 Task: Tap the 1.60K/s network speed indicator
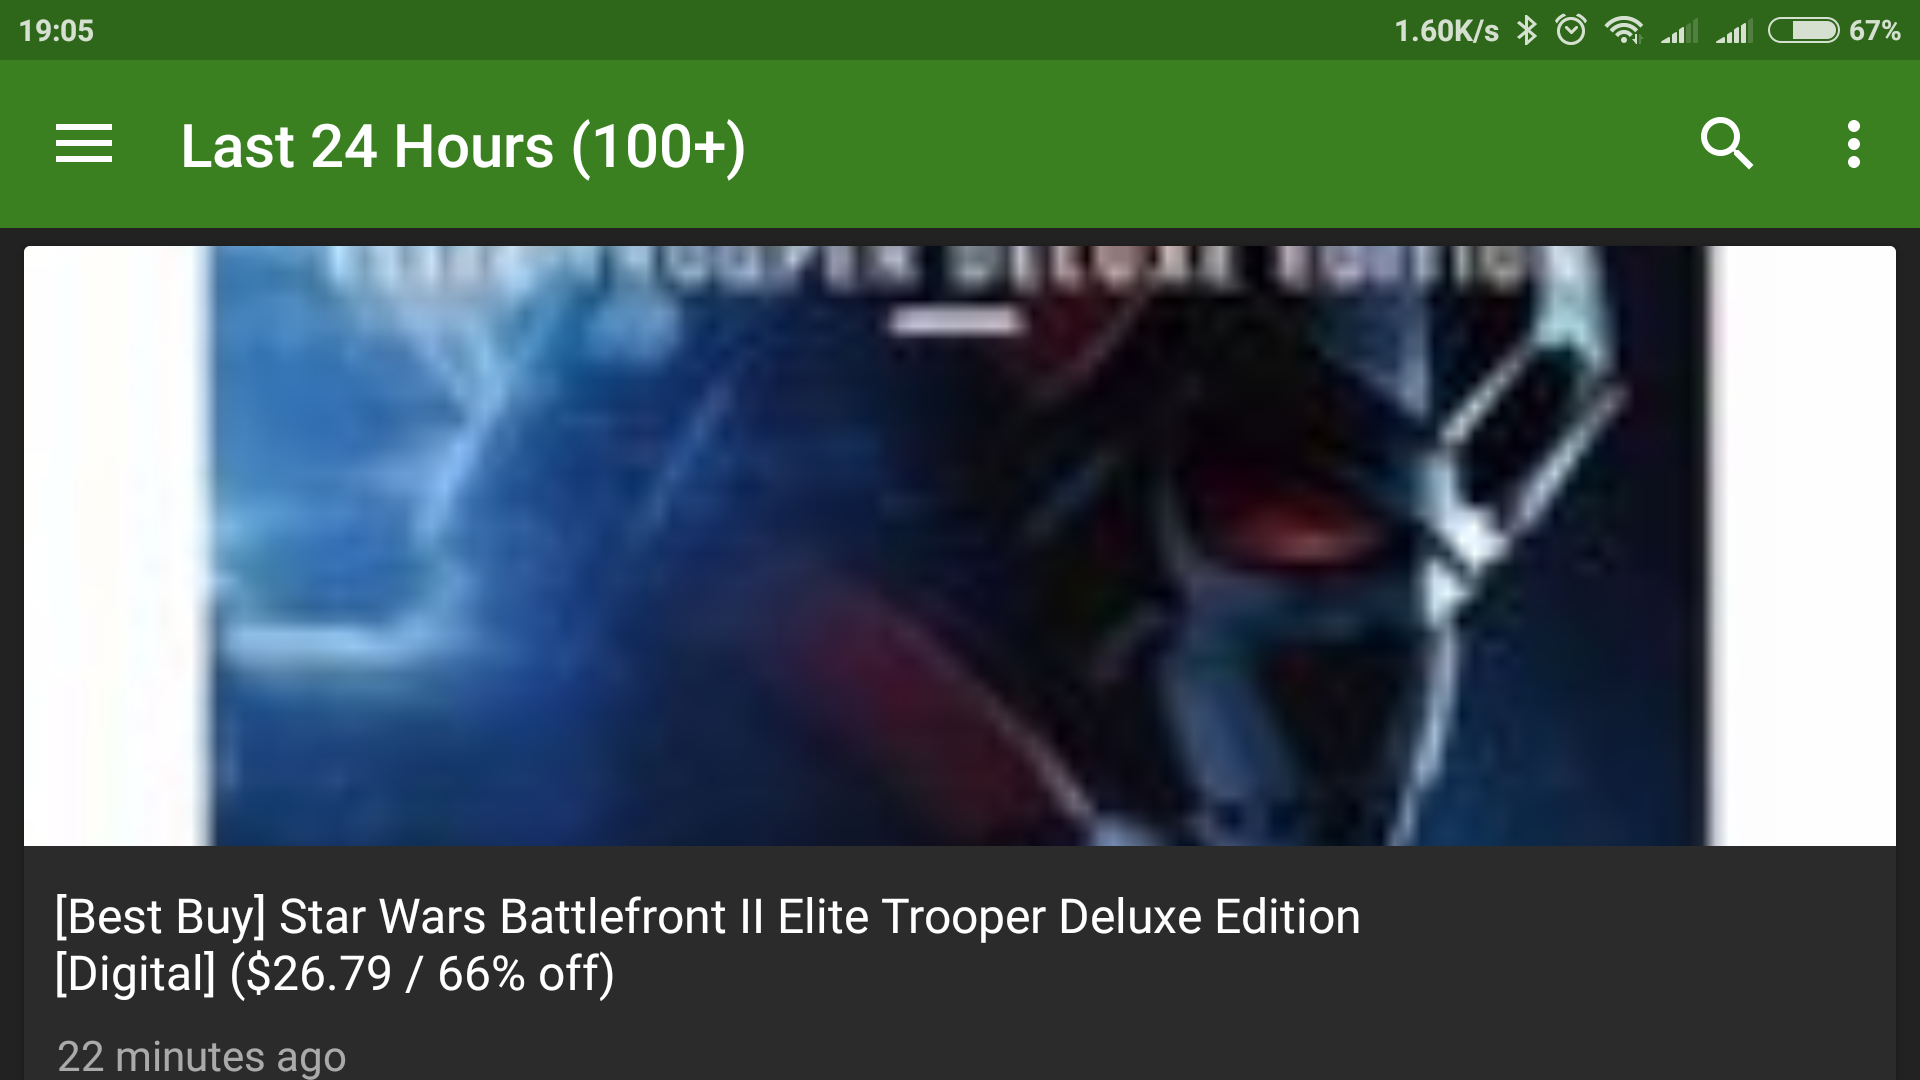[x=1446, y=31]
